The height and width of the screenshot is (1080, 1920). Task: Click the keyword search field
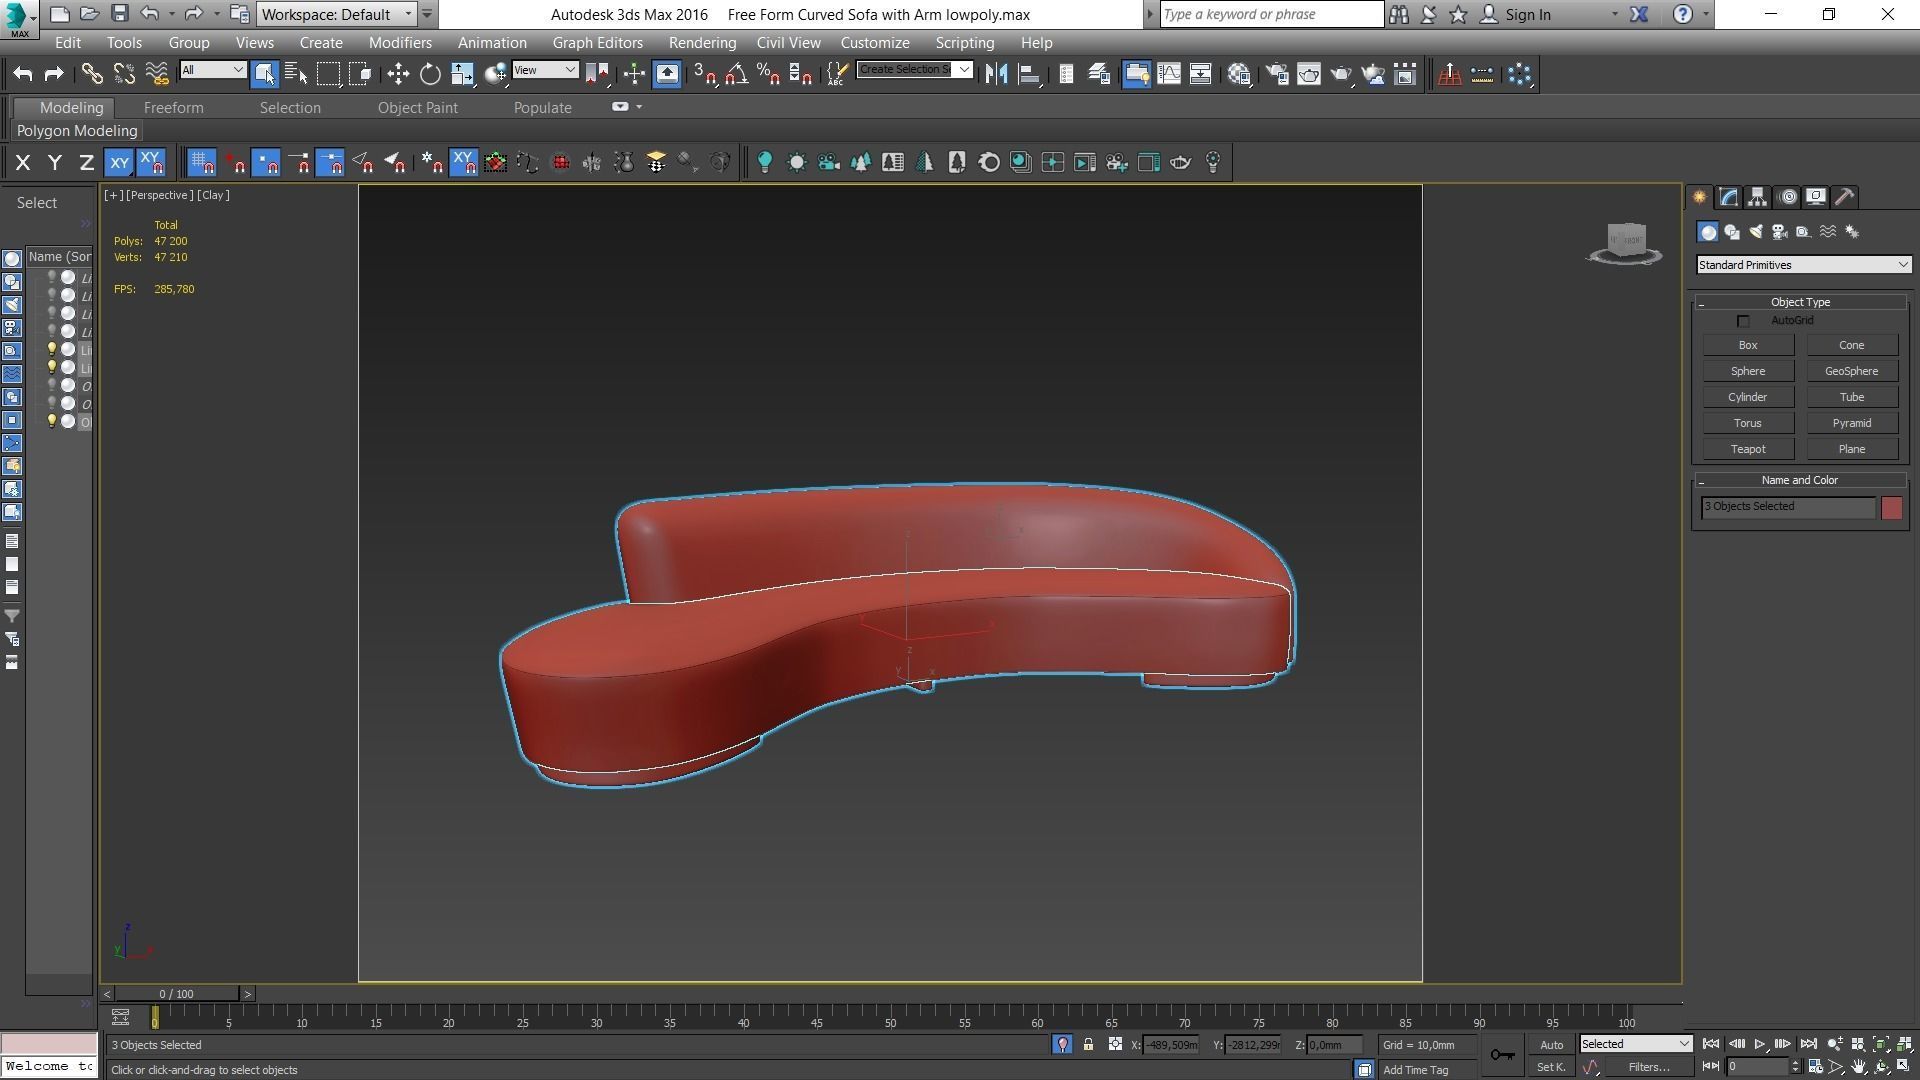[x=1271, y=14]
